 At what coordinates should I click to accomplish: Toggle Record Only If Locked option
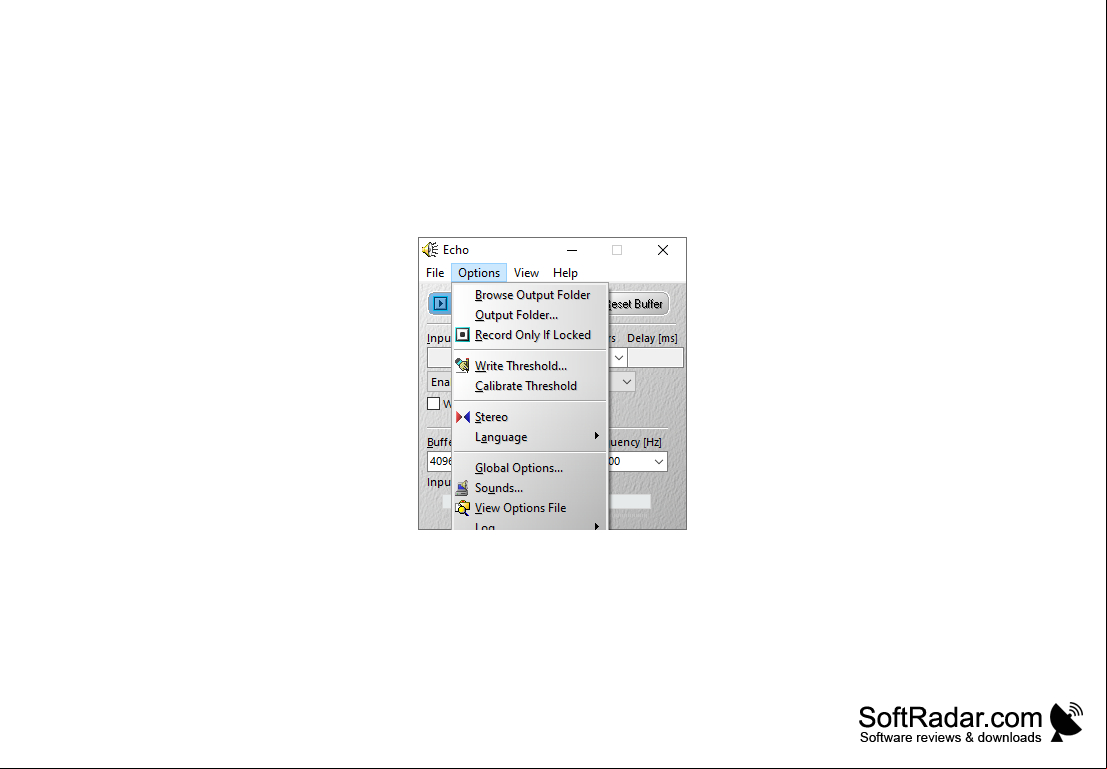(529, 335)
